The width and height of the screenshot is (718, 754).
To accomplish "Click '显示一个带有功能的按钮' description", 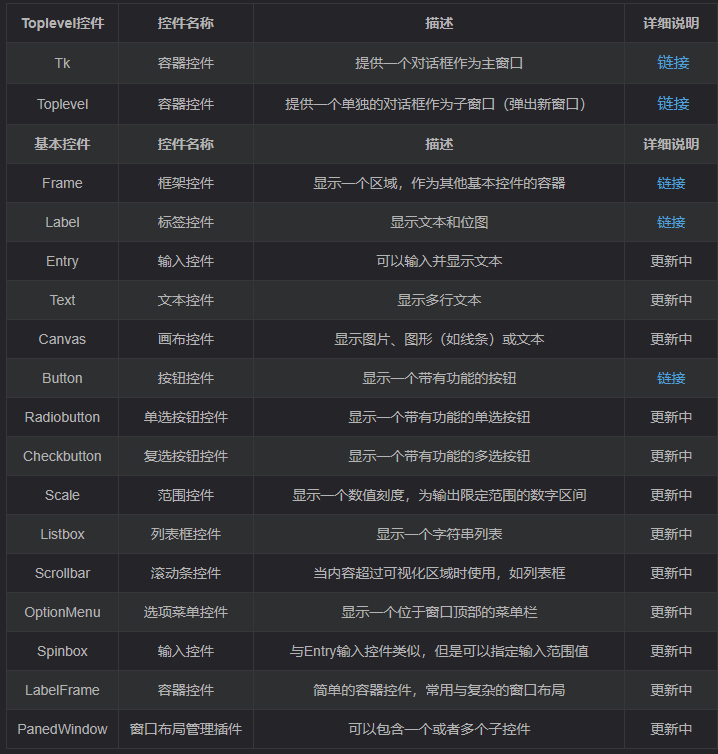I will coord(439,378).
